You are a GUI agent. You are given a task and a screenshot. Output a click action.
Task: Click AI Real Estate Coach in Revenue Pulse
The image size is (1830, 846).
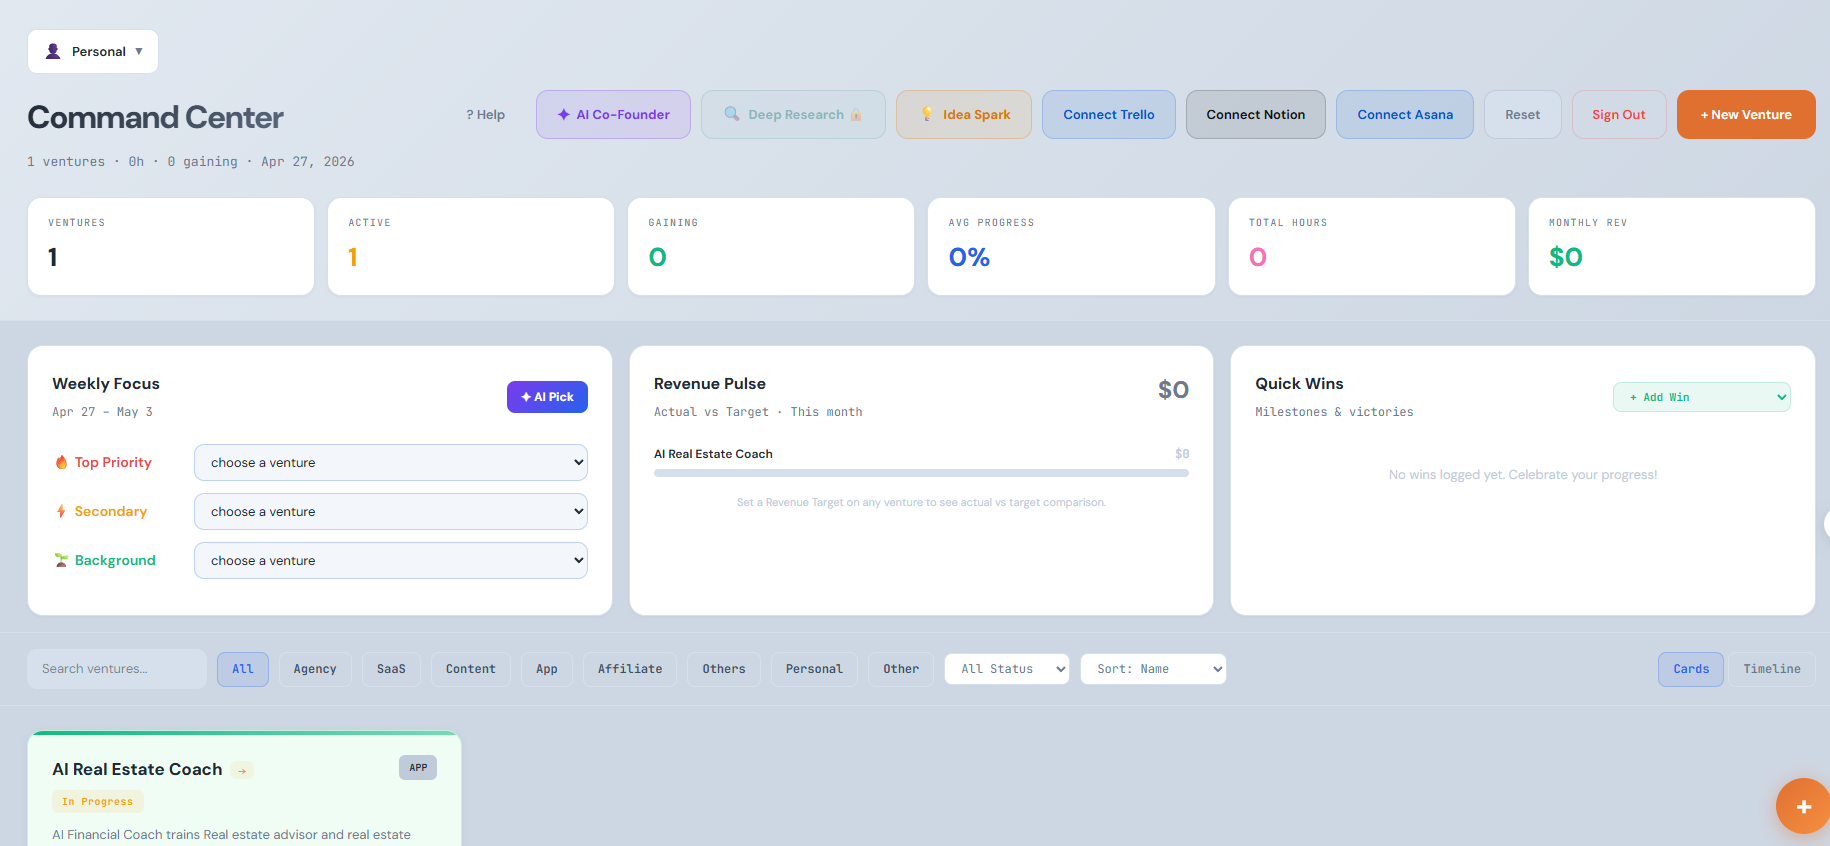[713, 454]
